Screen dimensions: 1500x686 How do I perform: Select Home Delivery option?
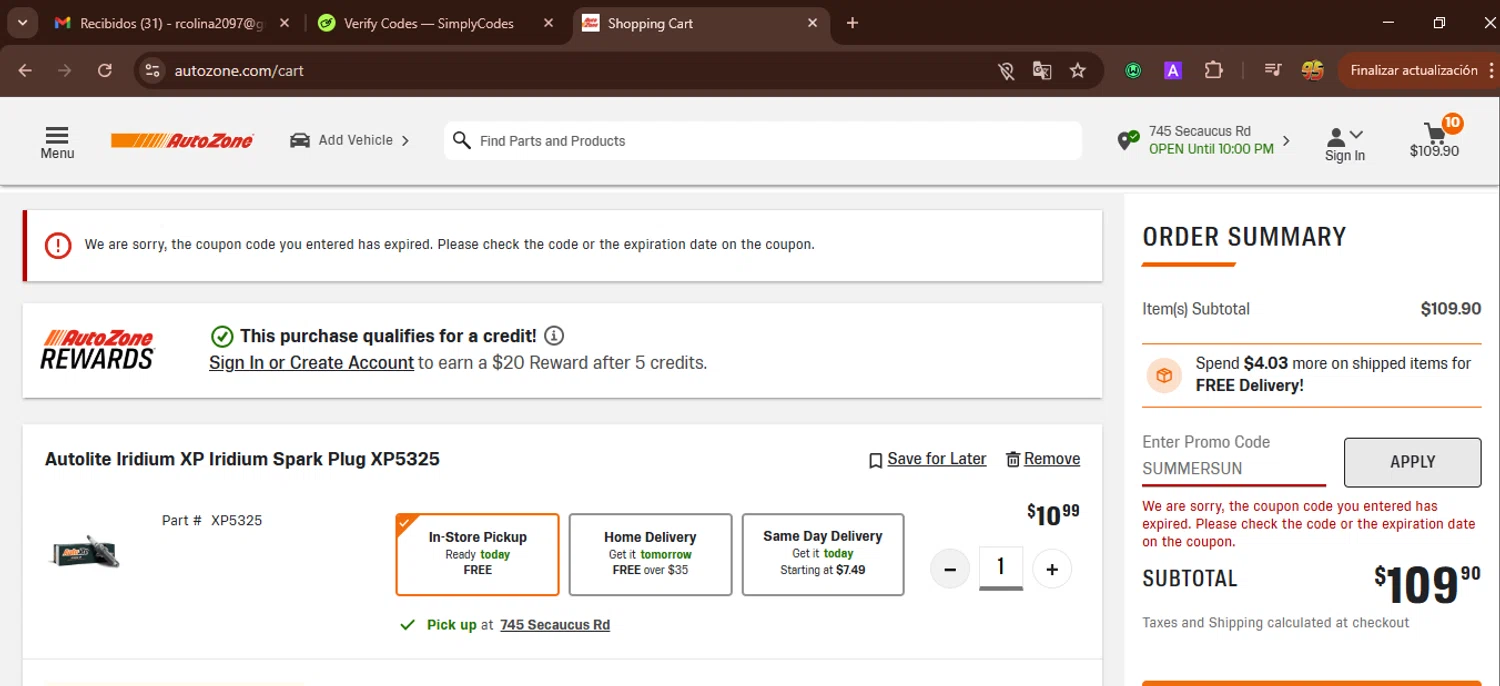tap(650, 554)
